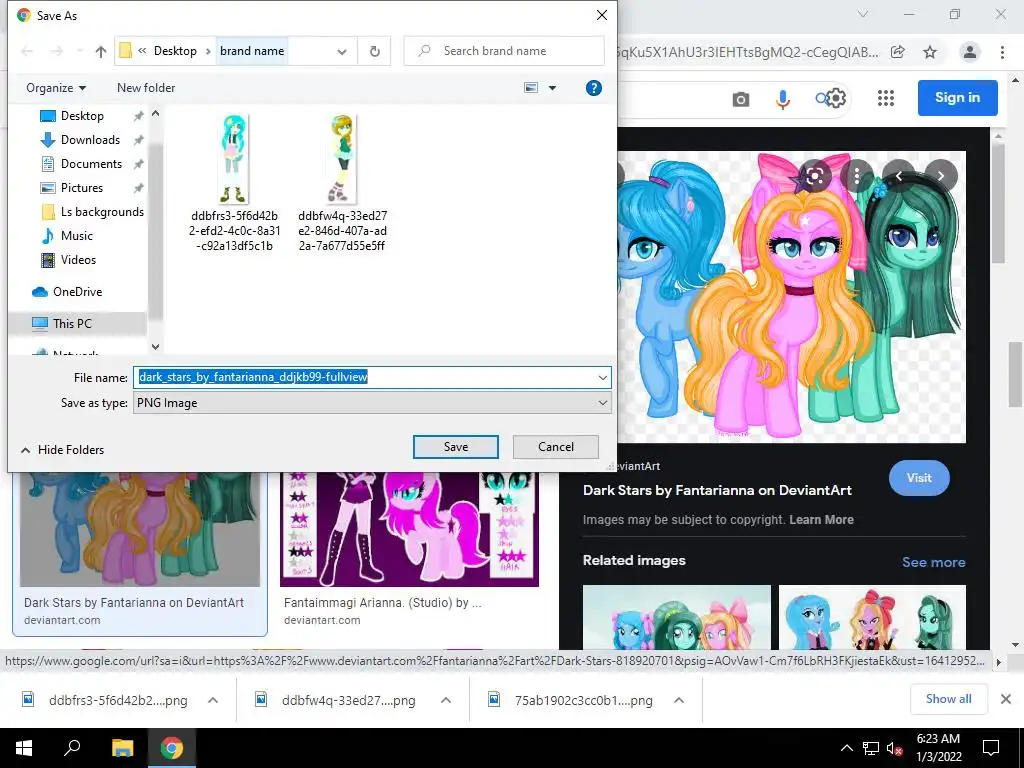Viewport: 1024px width, 768px height.
Task: Select the Ls backgrounds folder
Action: coord(102,212)
